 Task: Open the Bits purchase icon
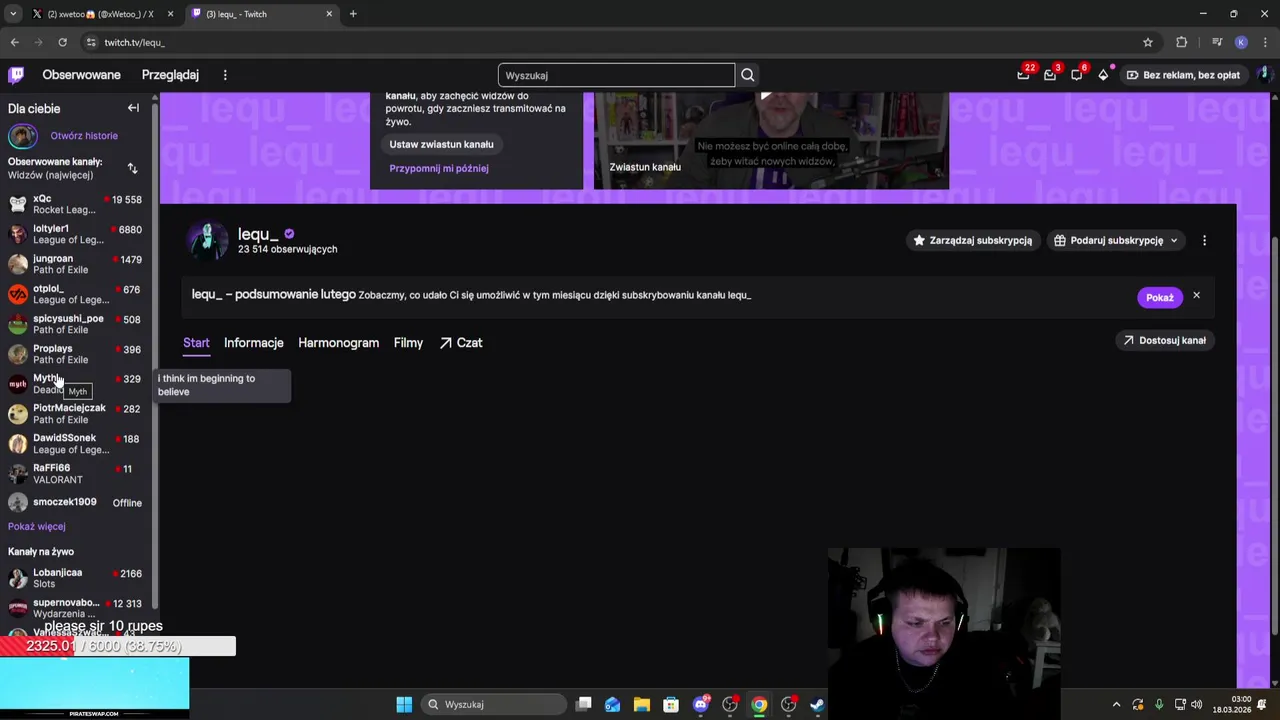(x=1103, y=75)
